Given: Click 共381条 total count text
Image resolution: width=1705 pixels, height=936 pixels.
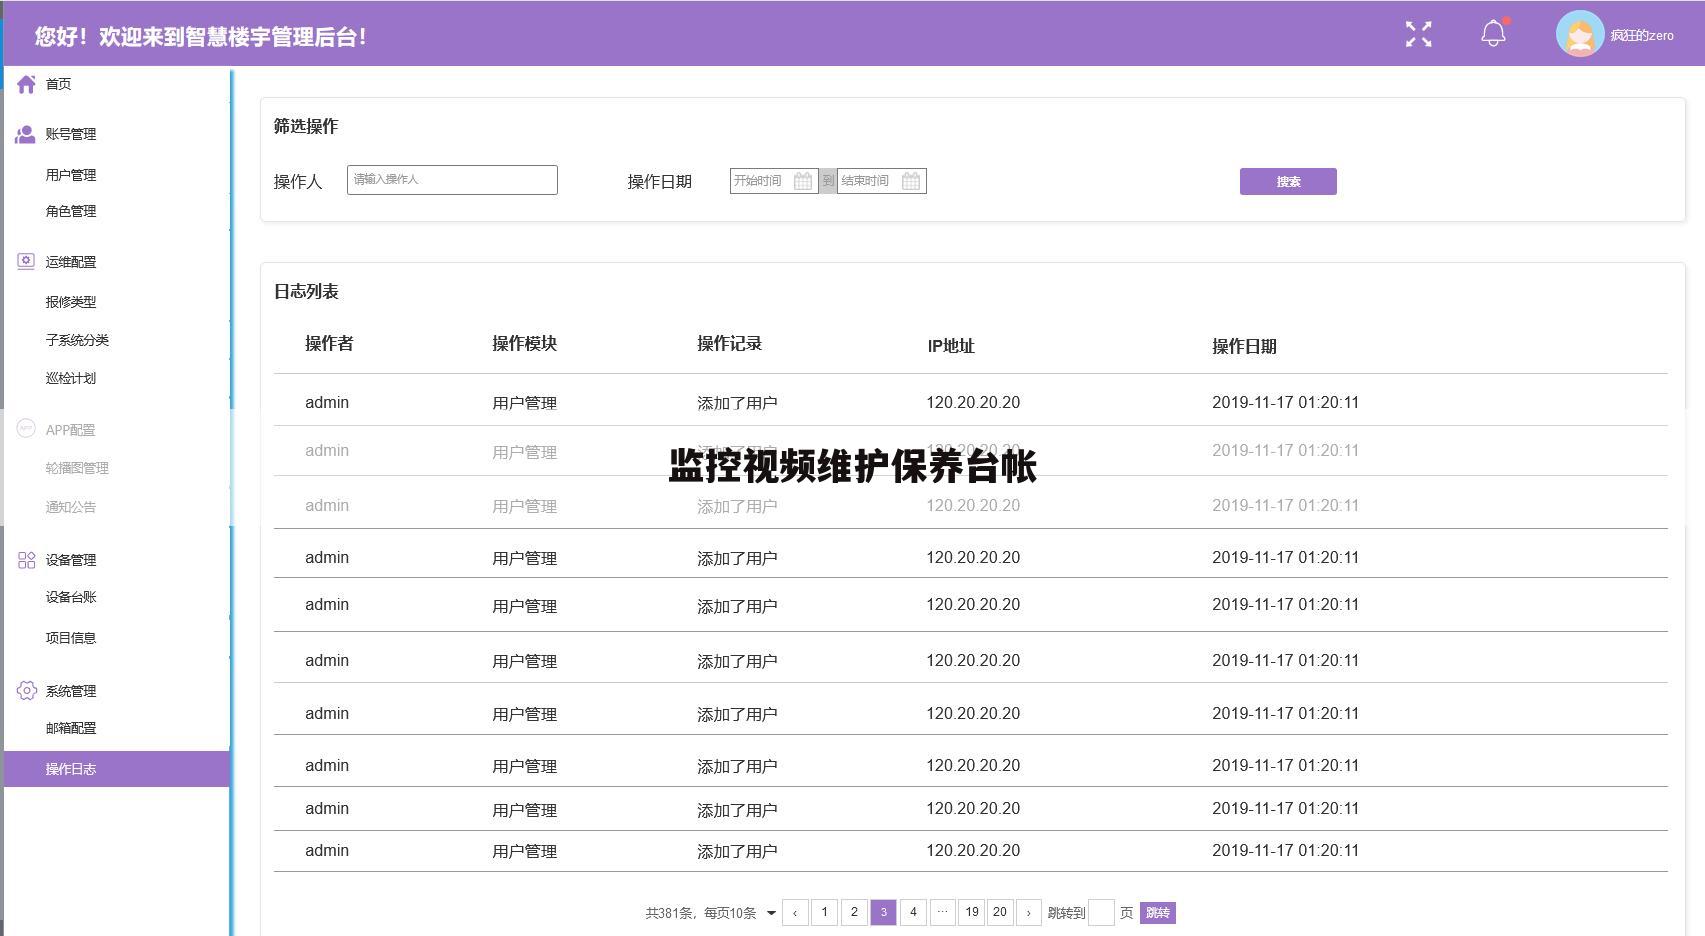Looking at the screenshot, I should pyautogui.click(x=668, y=913).
